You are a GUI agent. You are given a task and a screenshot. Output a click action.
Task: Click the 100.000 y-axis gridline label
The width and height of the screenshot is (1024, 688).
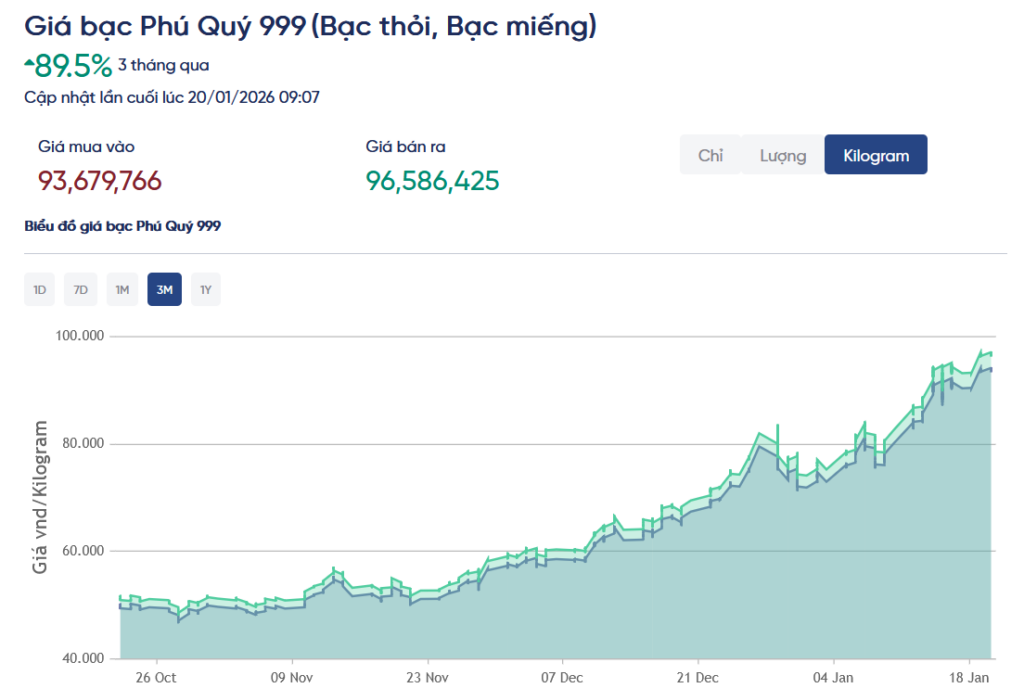point(80,336)
